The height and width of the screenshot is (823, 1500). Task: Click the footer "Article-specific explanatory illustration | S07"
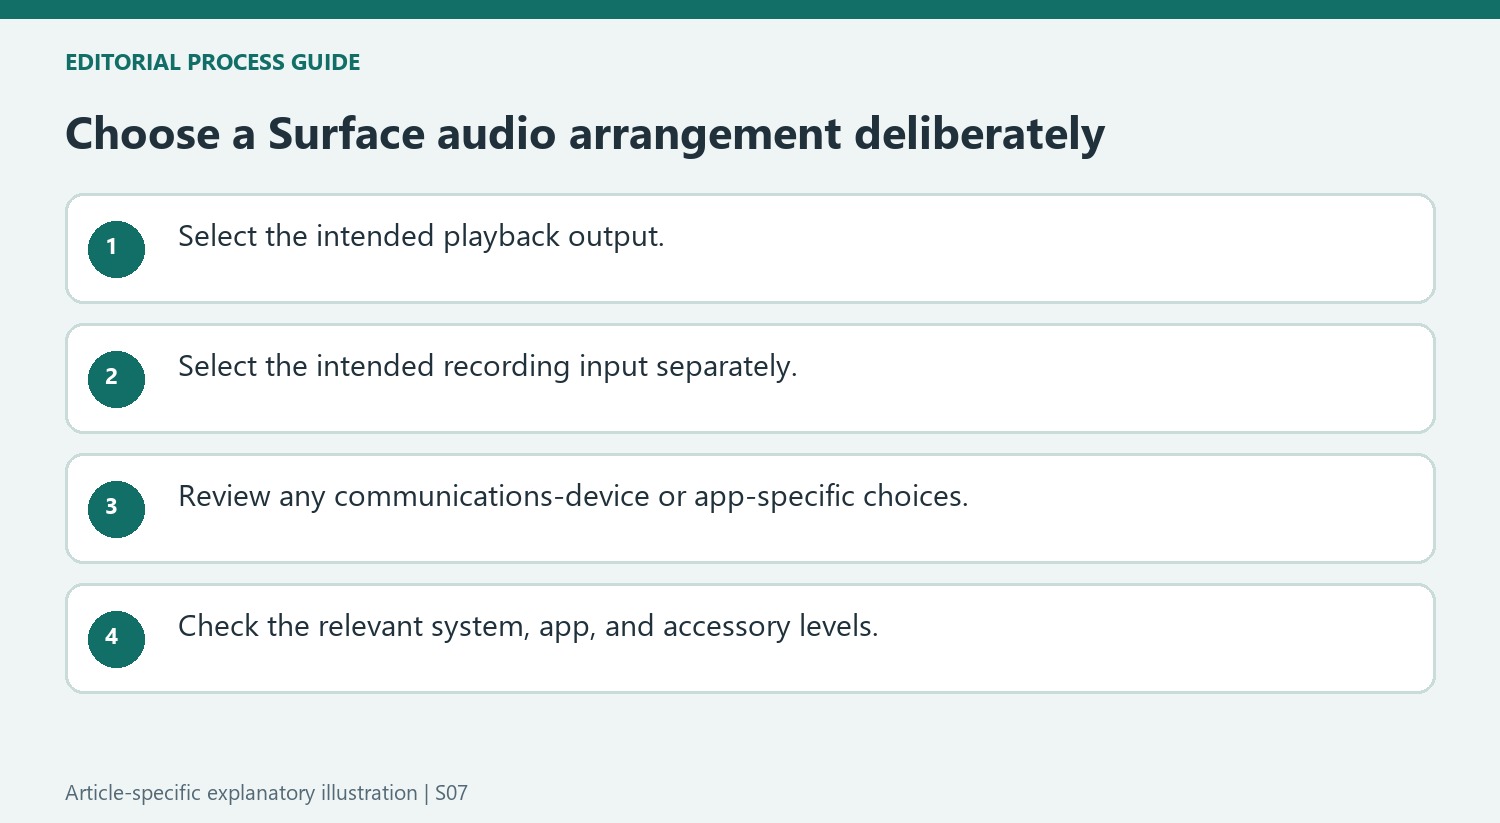point(266,793)
